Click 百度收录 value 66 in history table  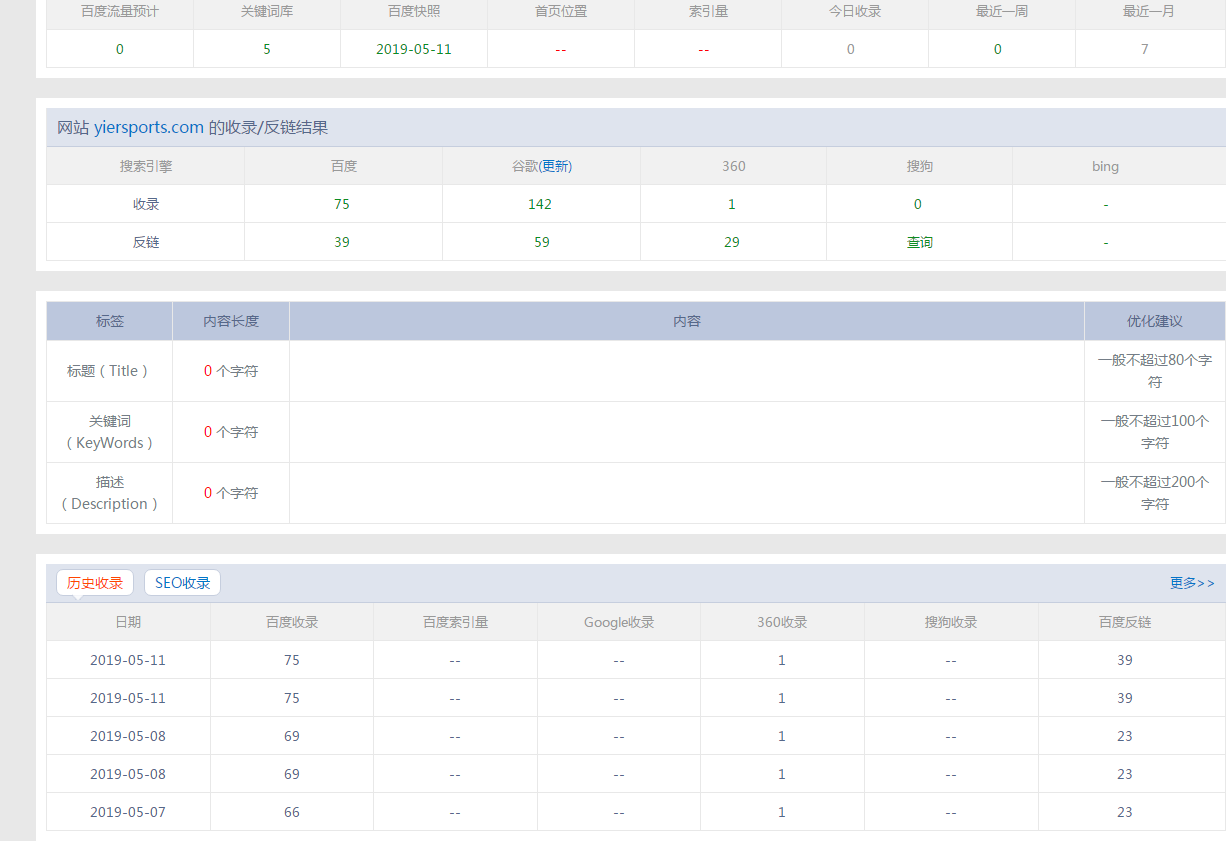tap(292, 812)
